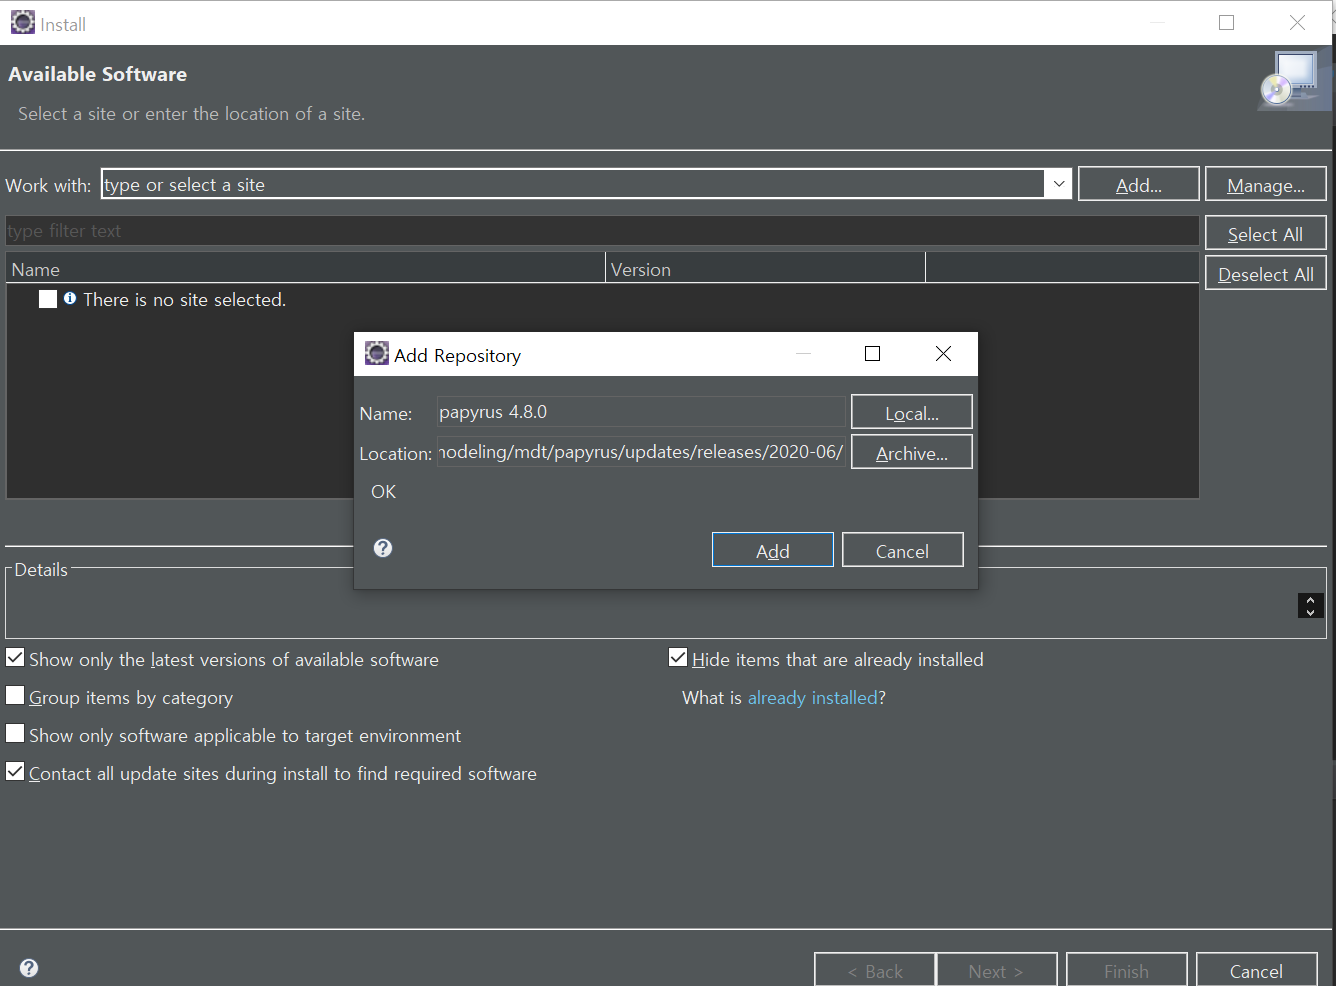Click Select All button

tap(1266, 233)
